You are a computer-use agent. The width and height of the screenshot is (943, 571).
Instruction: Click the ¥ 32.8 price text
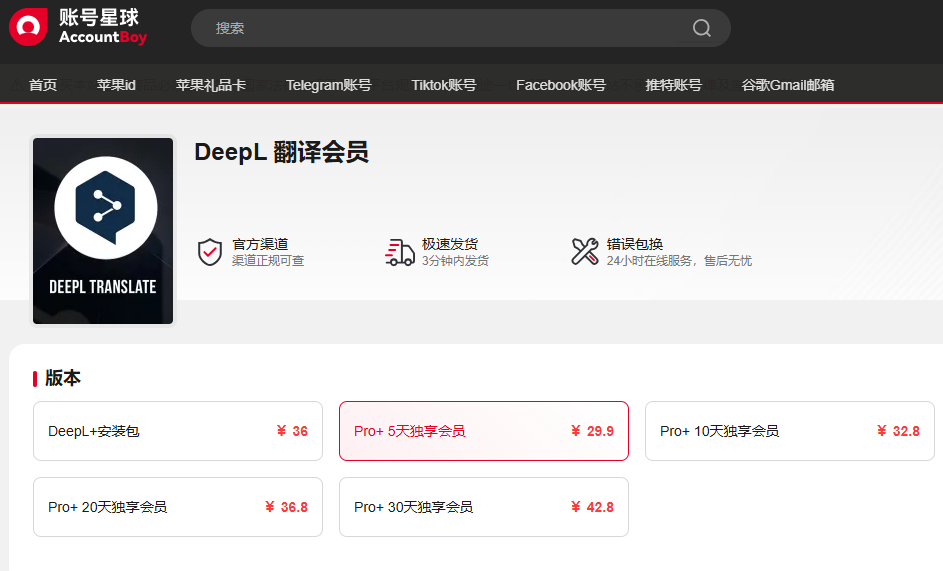coord(898,431)
